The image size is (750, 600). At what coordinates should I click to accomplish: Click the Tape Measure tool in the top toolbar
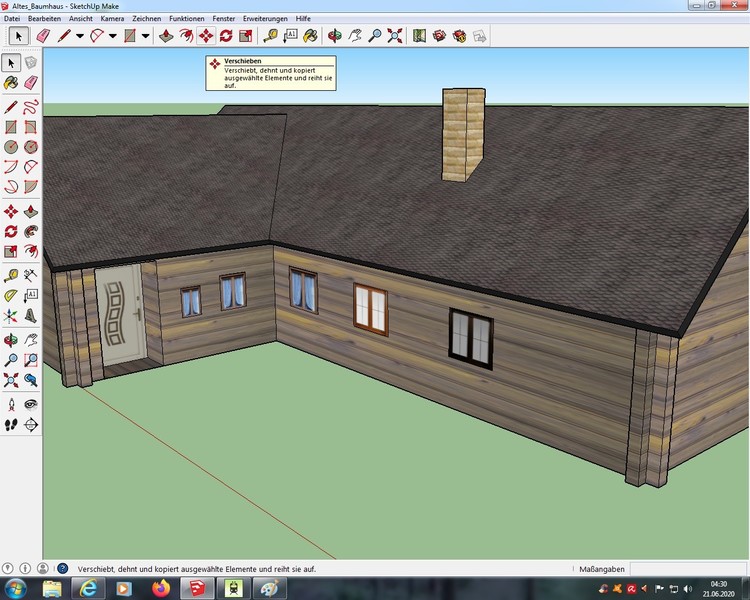tap(271, 36)
